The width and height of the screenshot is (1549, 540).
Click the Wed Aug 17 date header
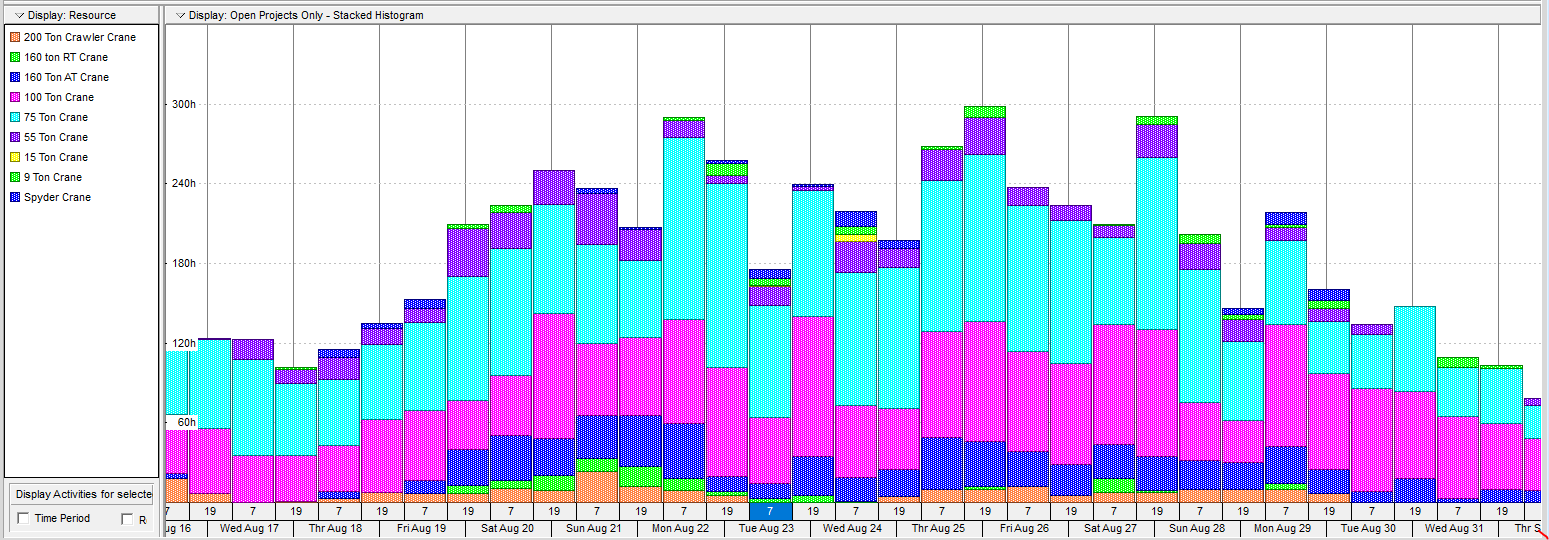(250, 528)
